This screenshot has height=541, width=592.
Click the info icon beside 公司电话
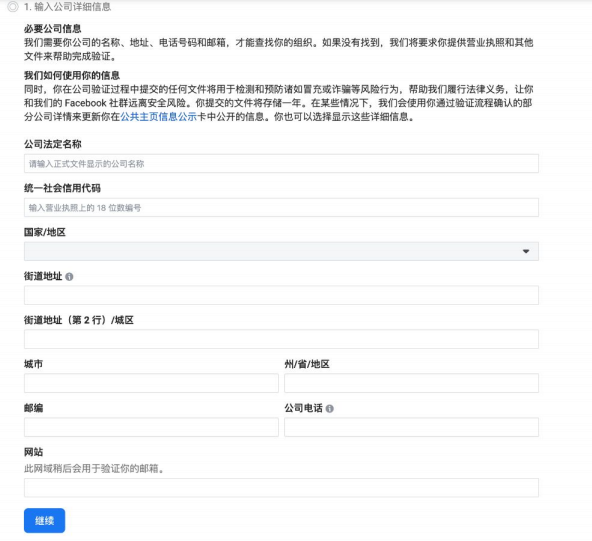[330, 408]
